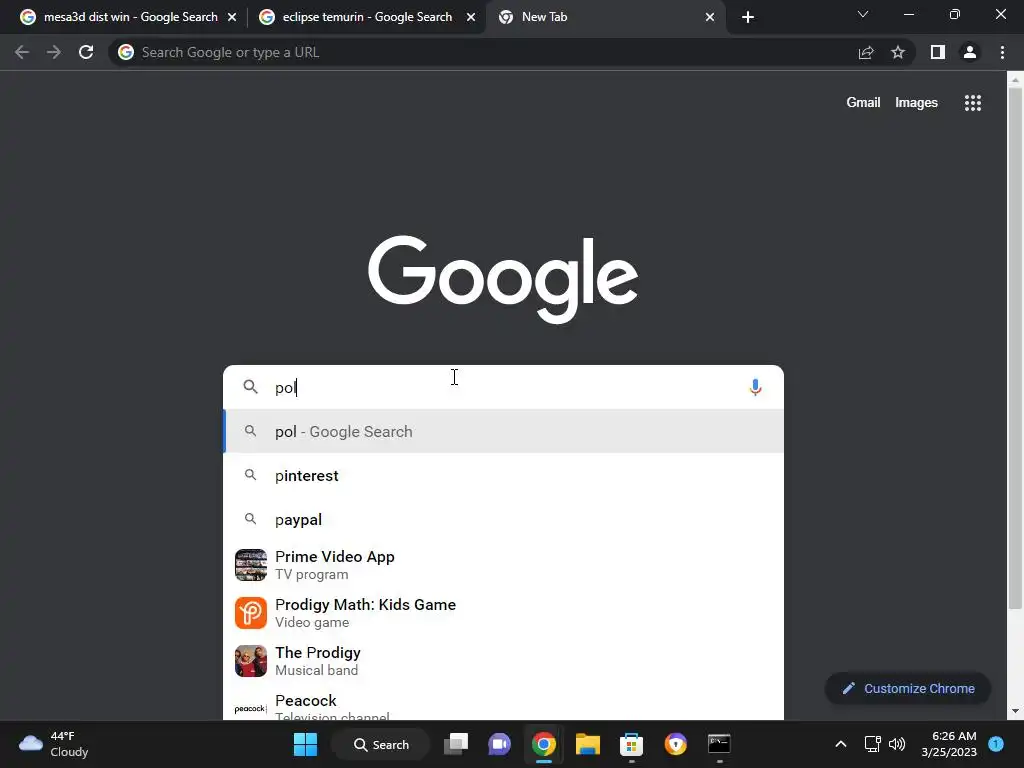Close the mesa3d dist win tab

232,17
